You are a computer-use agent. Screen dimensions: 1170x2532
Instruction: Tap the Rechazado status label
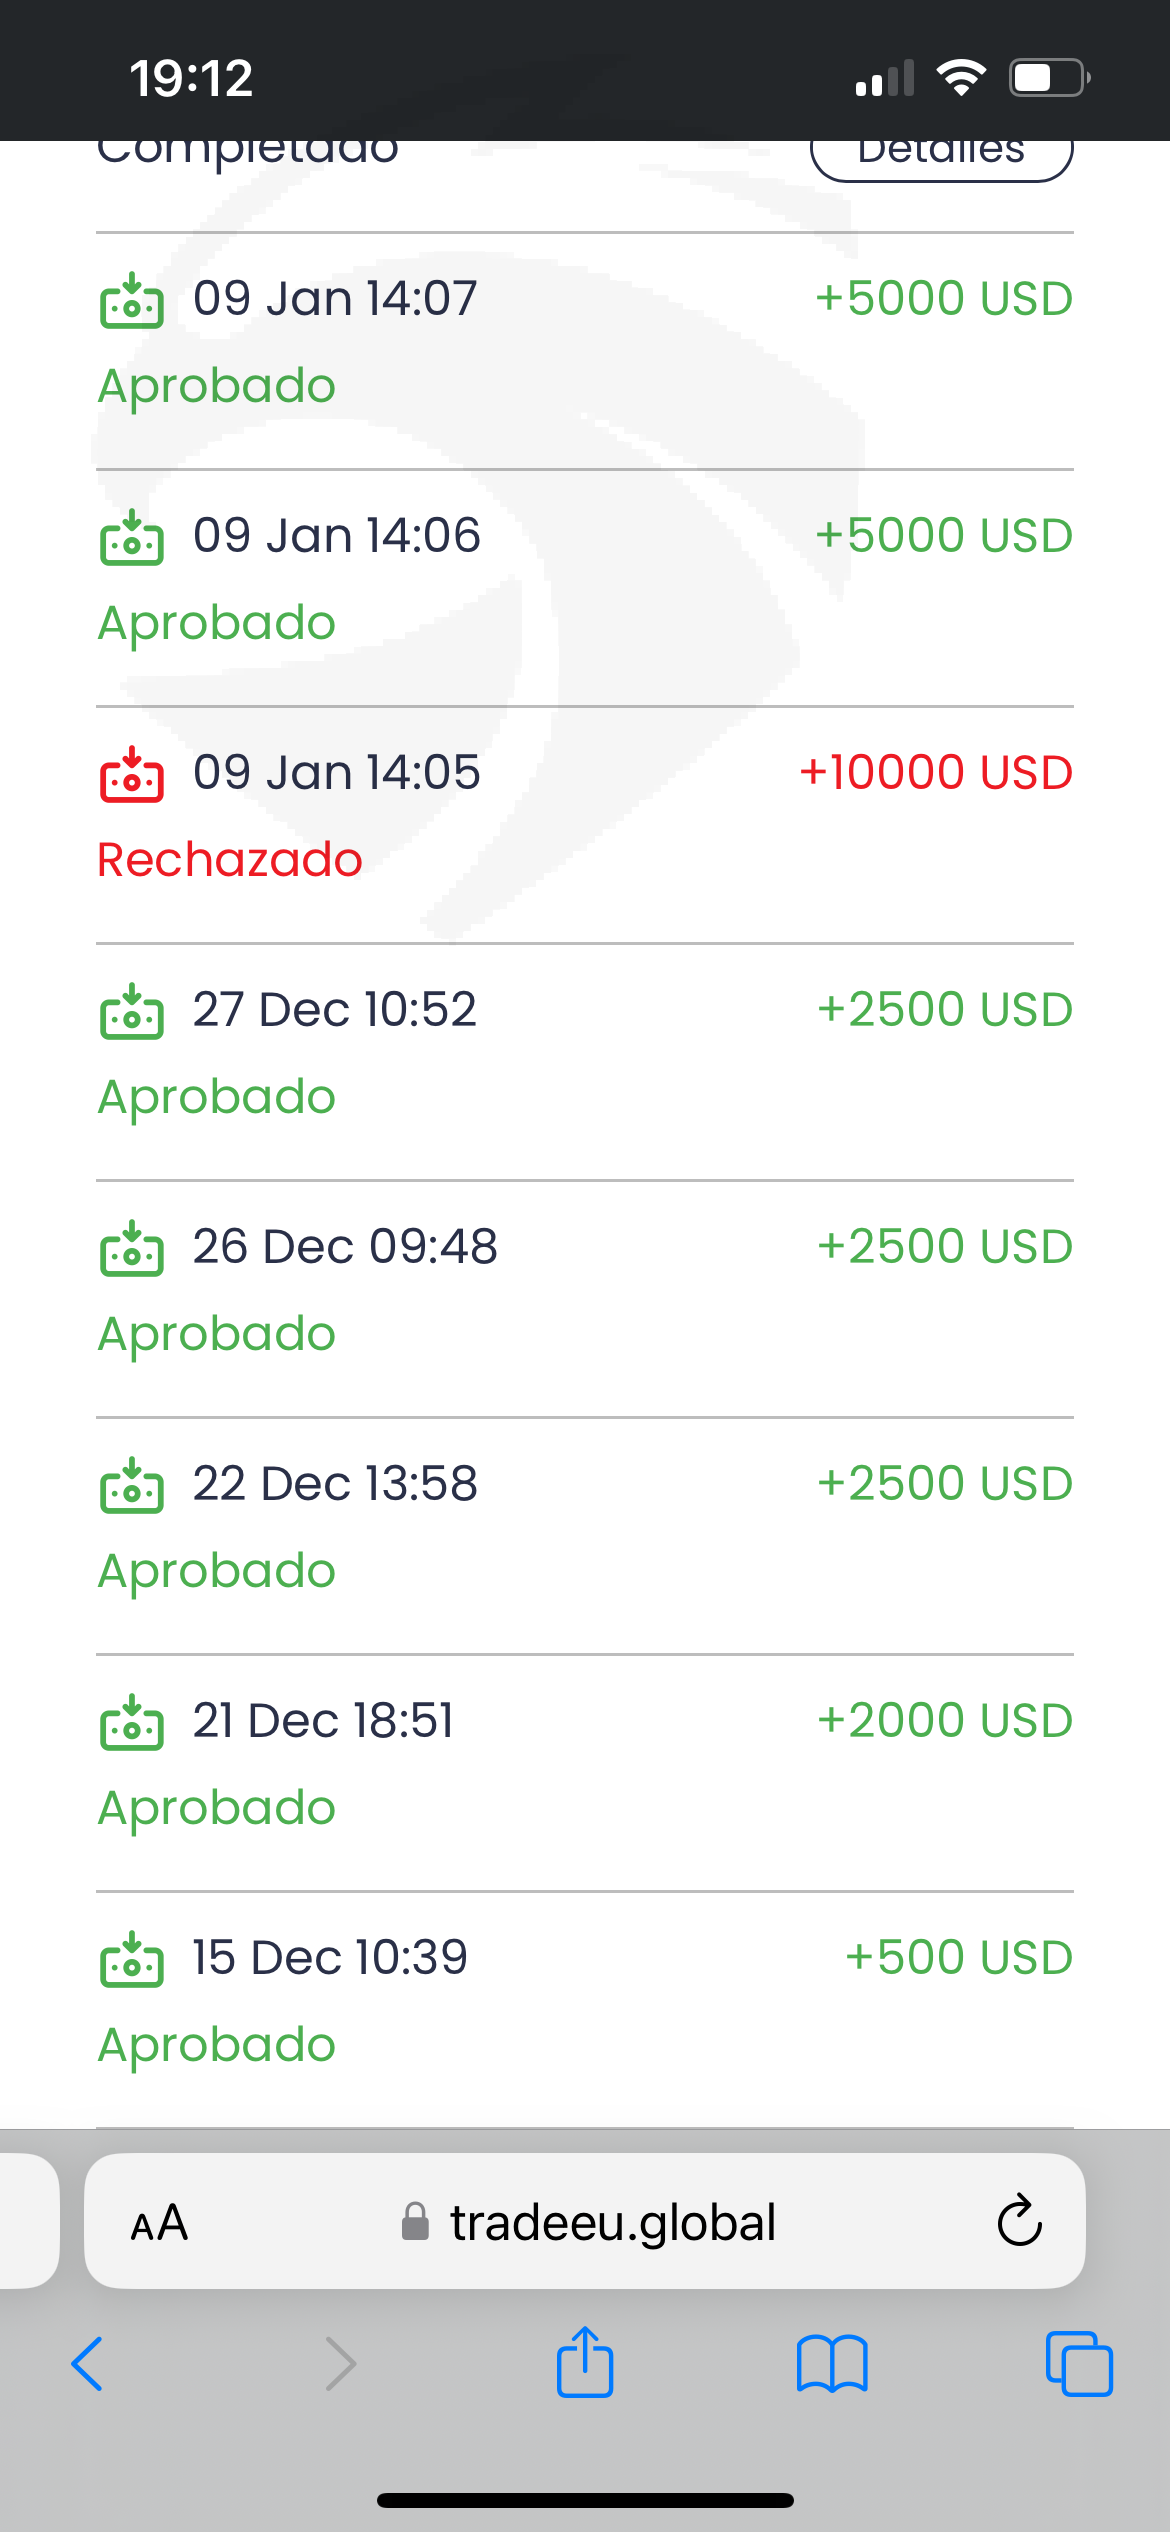click(x=230, y=860)
